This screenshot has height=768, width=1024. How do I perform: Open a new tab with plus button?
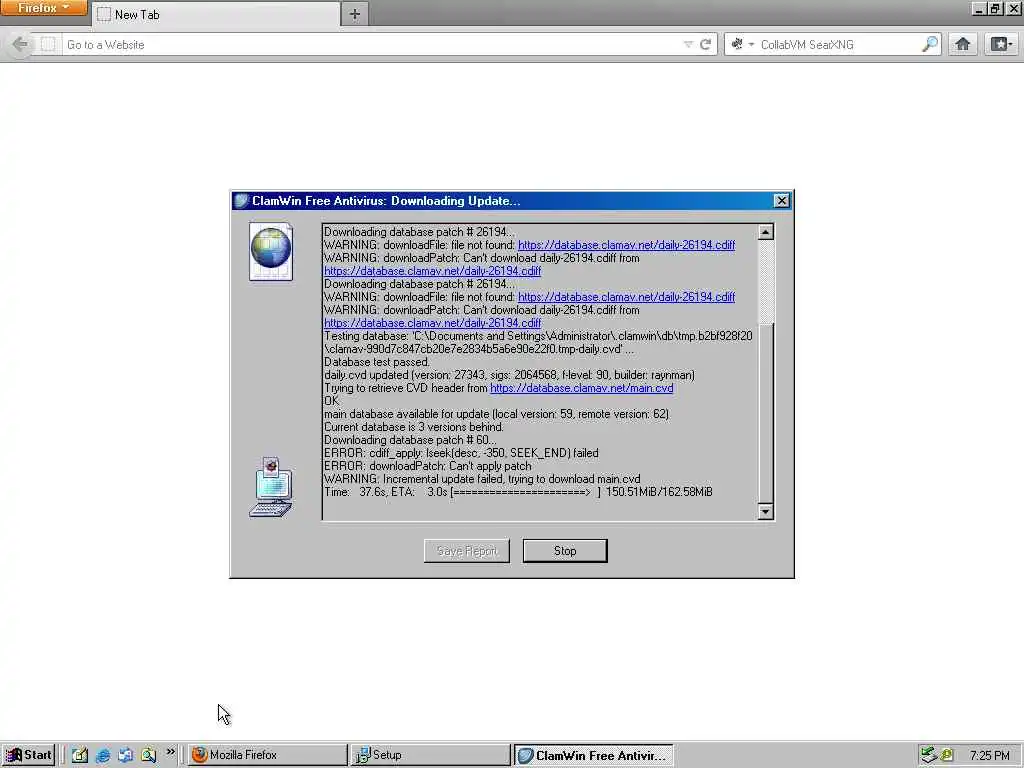[x=355, y=14]
